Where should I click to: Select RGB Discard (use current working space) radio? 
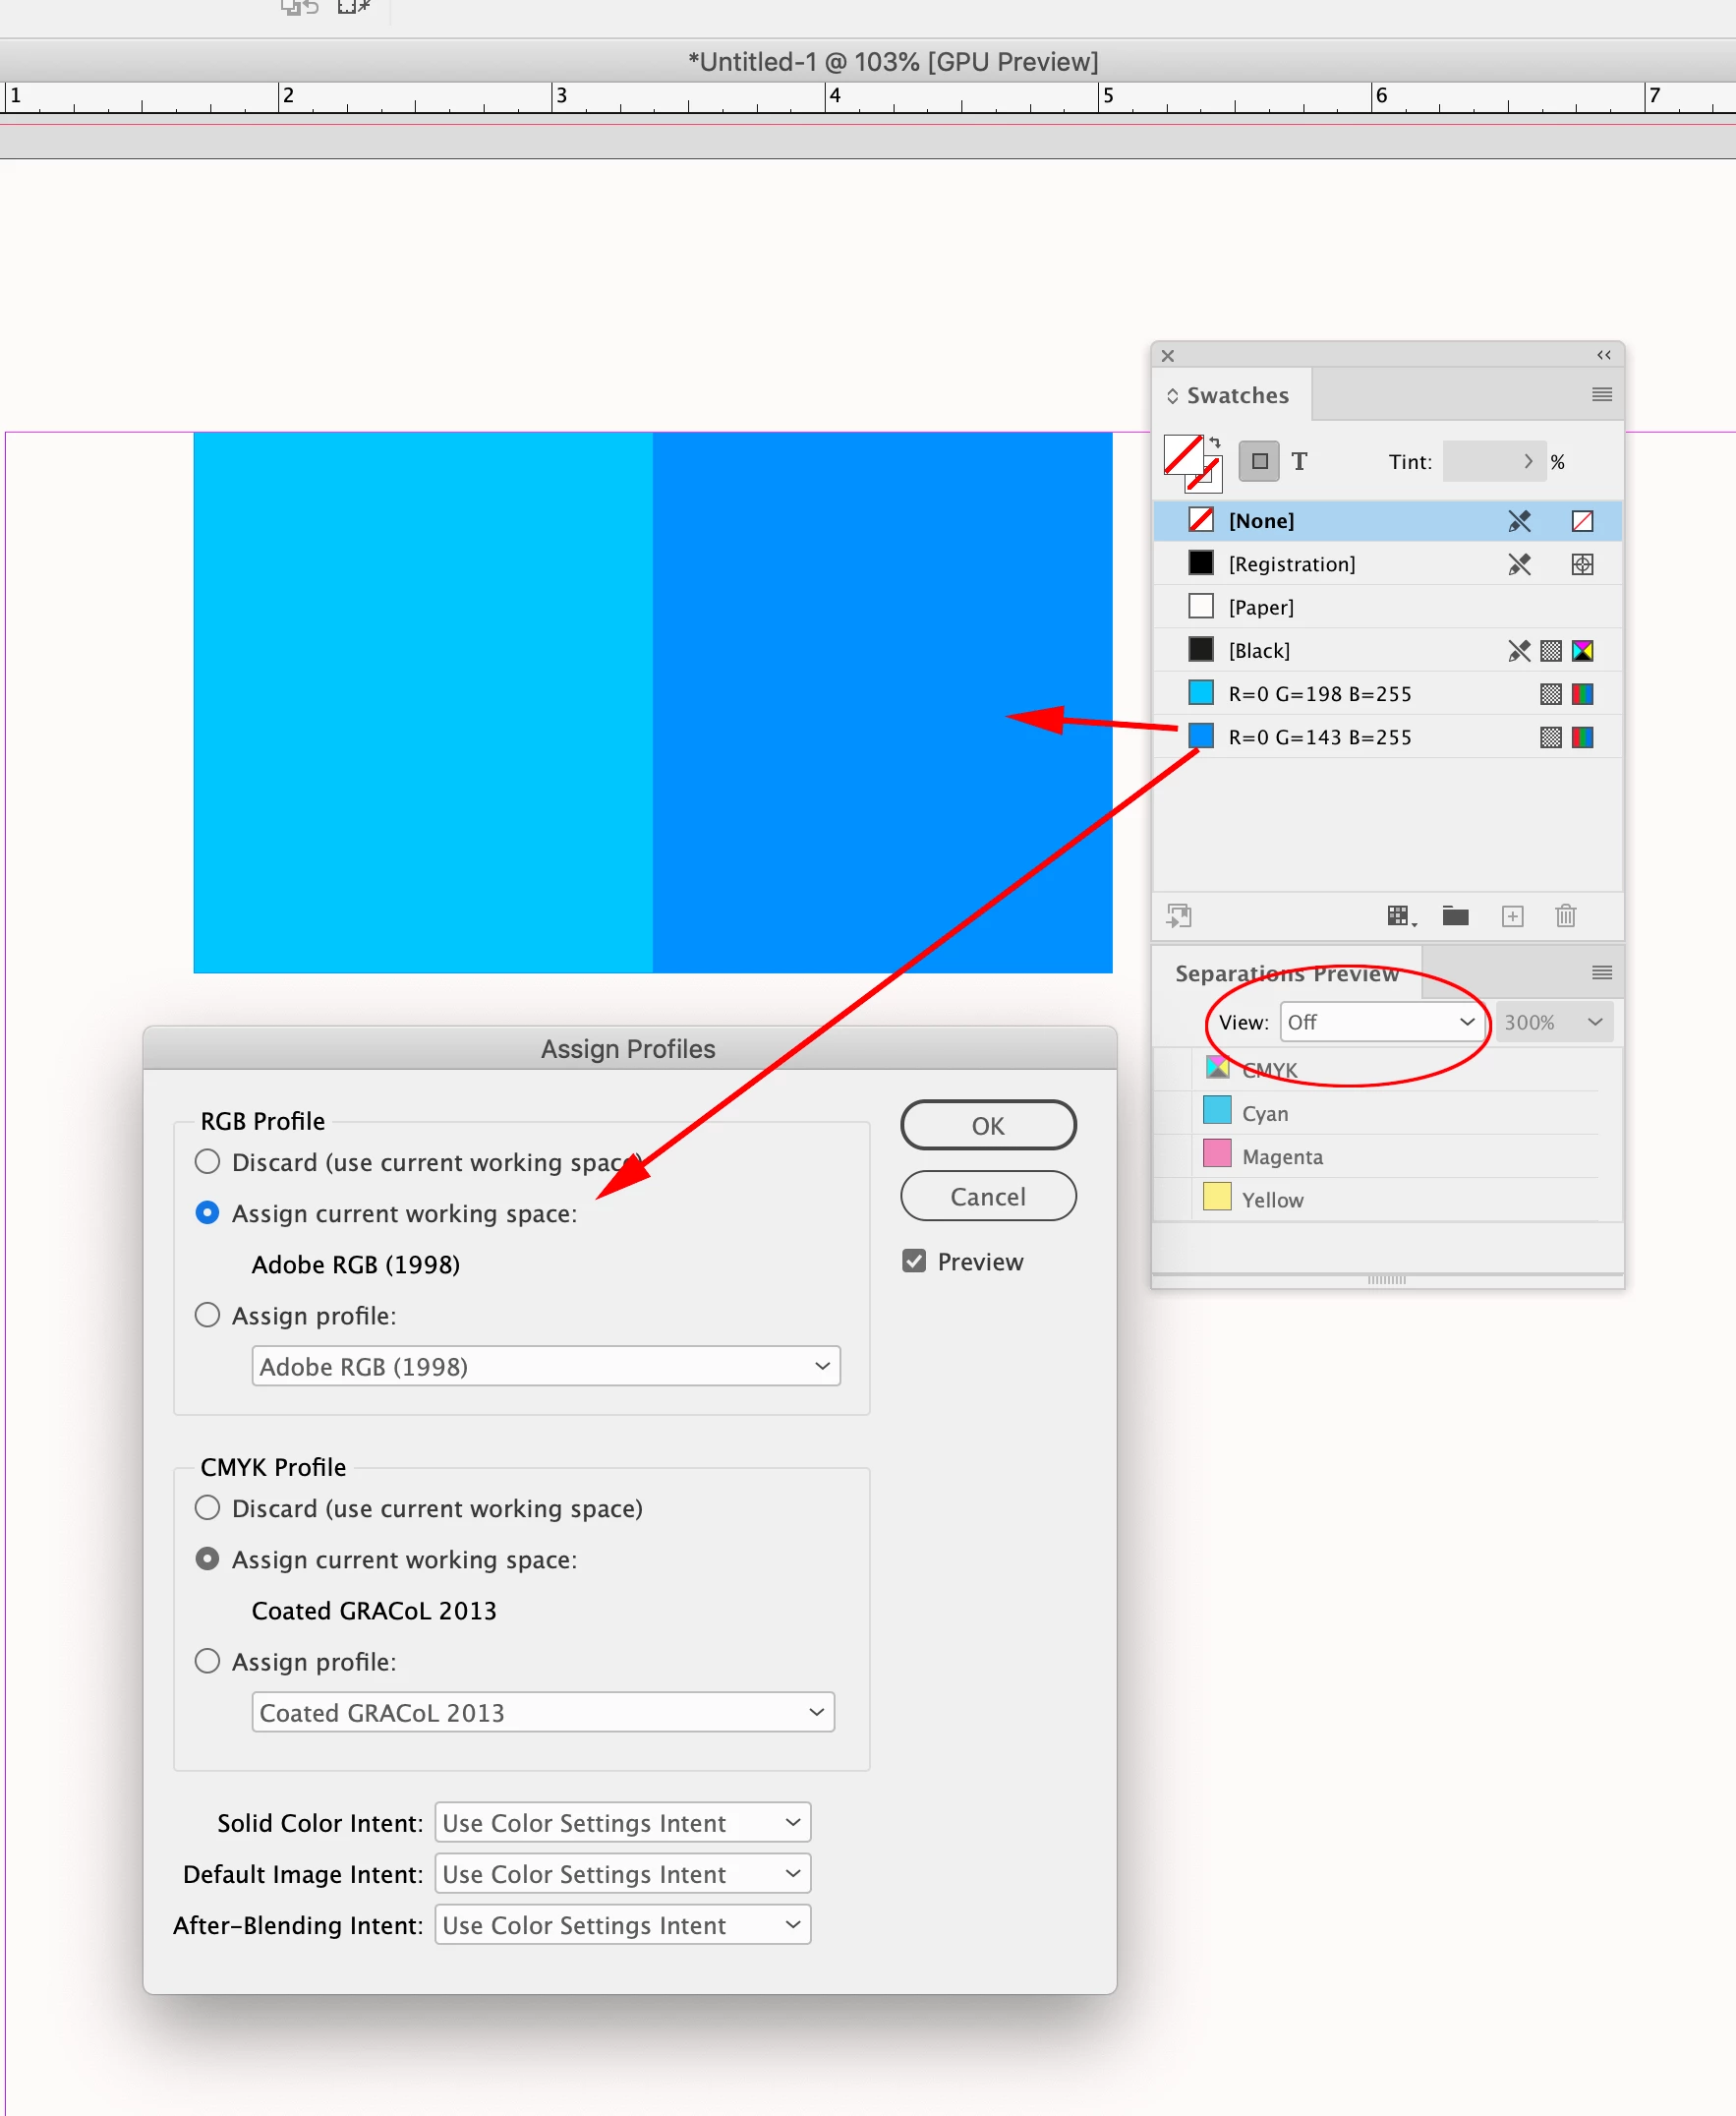click(x=207, y=1161)
